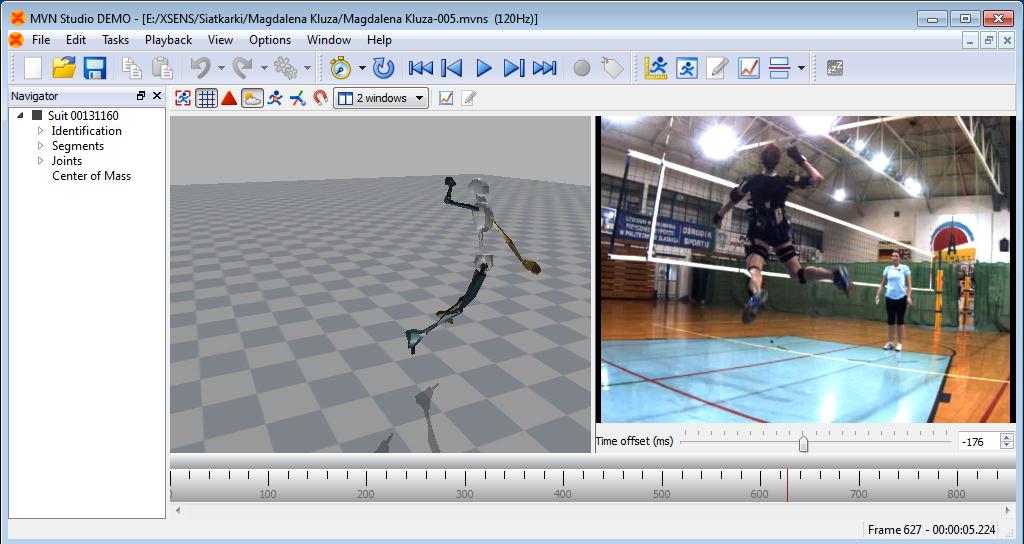The height and width of the screenshot is (544, 1024).
Task: Click the grayed paste icon
Action: (162, 67)
